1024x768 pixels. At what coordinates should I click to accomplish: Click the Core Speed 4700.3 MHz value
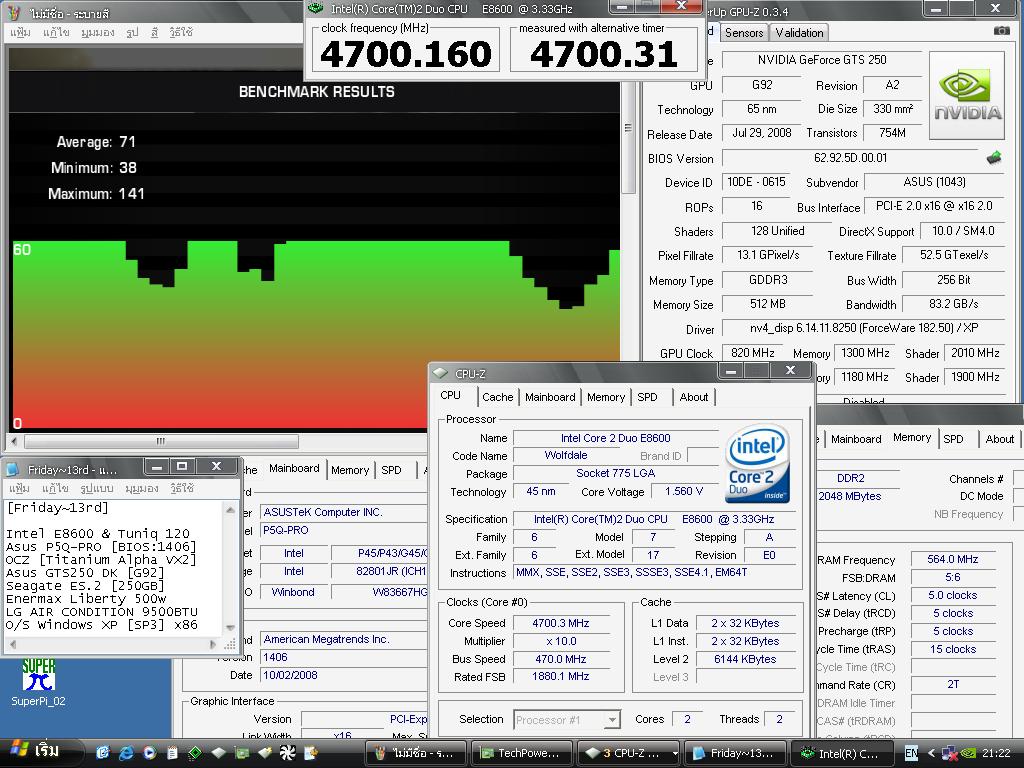coord(561,623)
